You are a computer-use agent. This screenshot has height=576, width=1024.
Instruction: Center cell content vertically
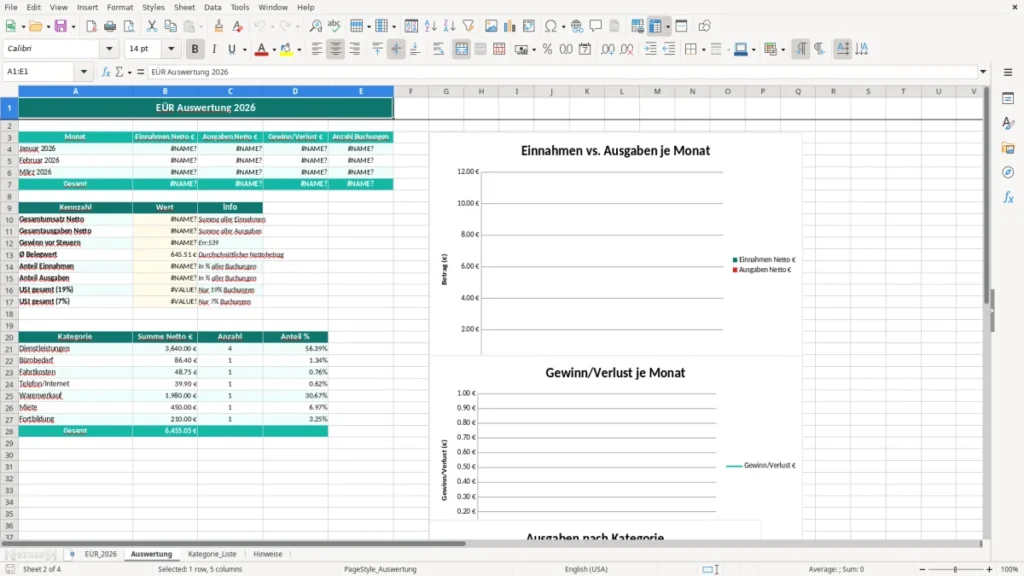click(x=396, y=49)
